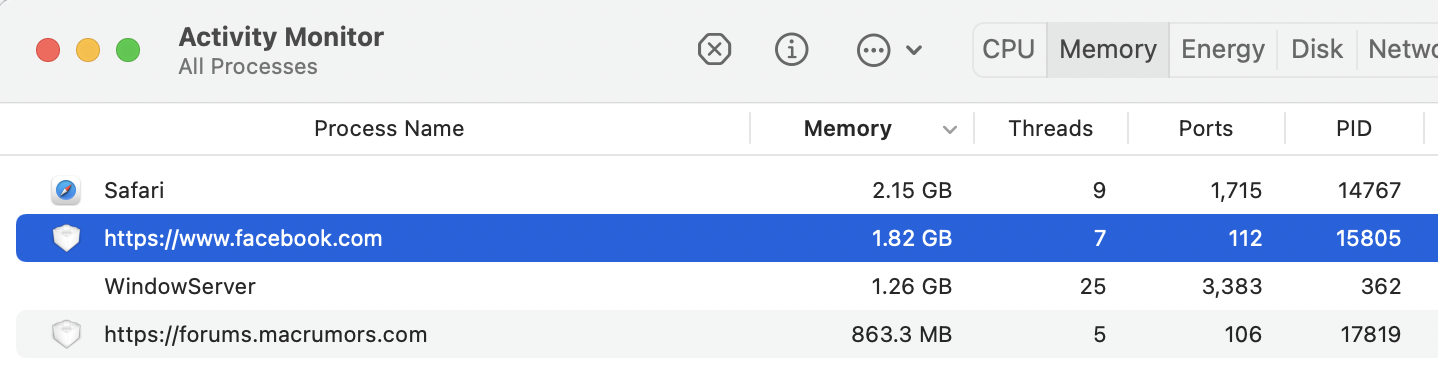
Task: Switch to the Disk tab
Action: pos(1317,49)
